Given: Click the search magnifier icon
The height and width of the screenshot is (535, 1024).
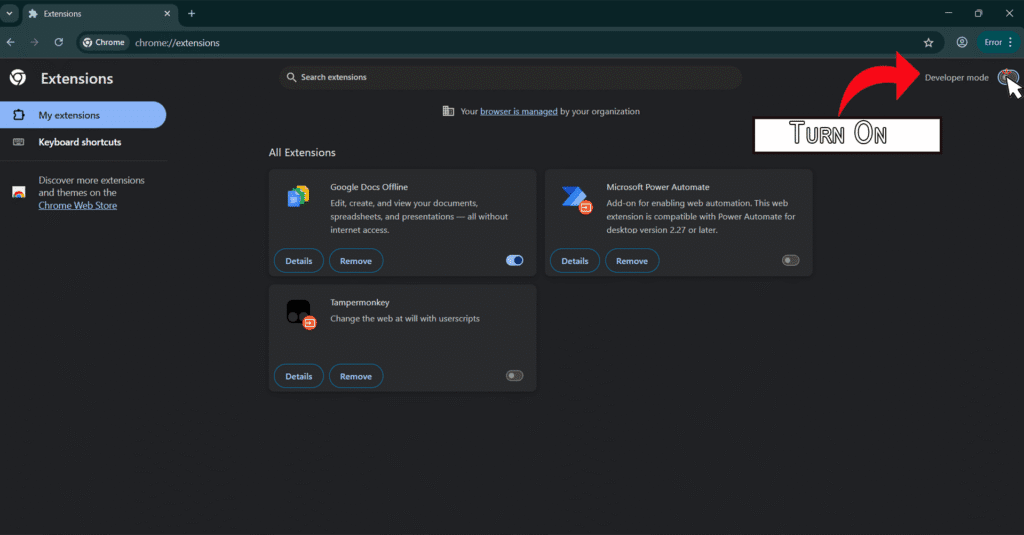Looking at the screenshot, I should tap(291, 77).
